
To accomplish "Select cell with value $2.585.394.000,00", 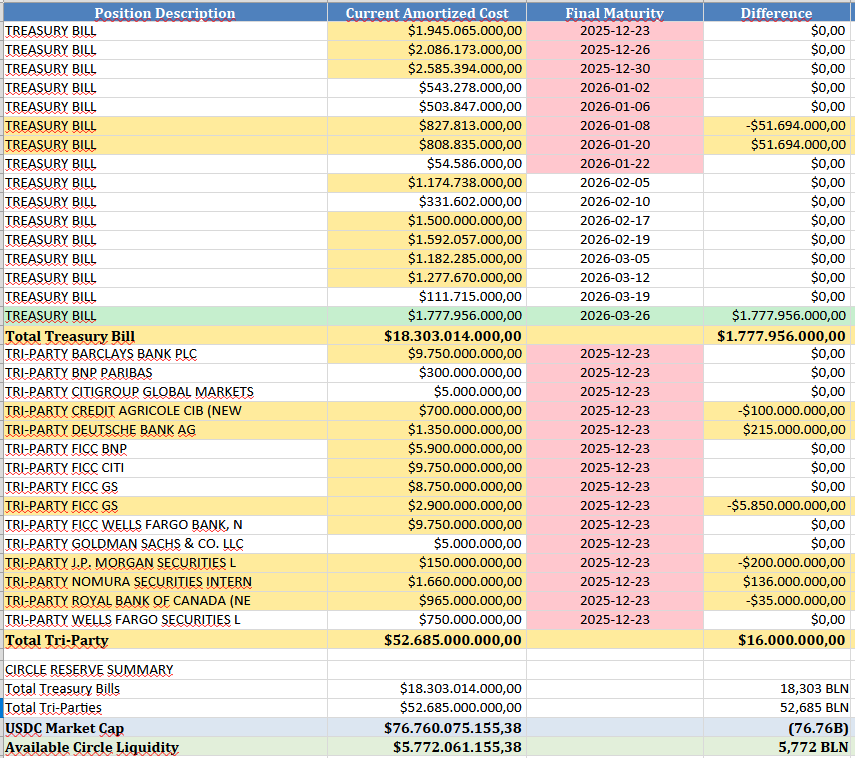I will [x=426, y=69].
